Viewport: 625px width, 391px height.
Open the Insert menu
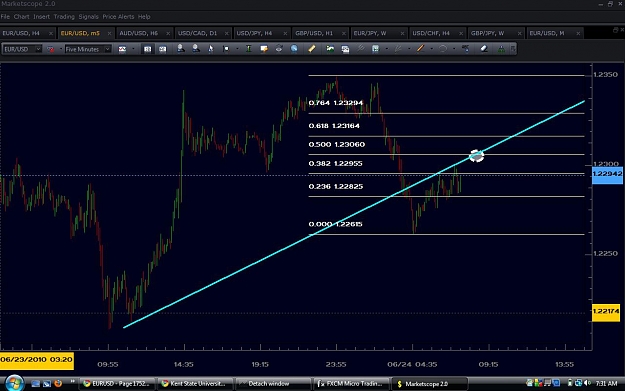(41, 17)
